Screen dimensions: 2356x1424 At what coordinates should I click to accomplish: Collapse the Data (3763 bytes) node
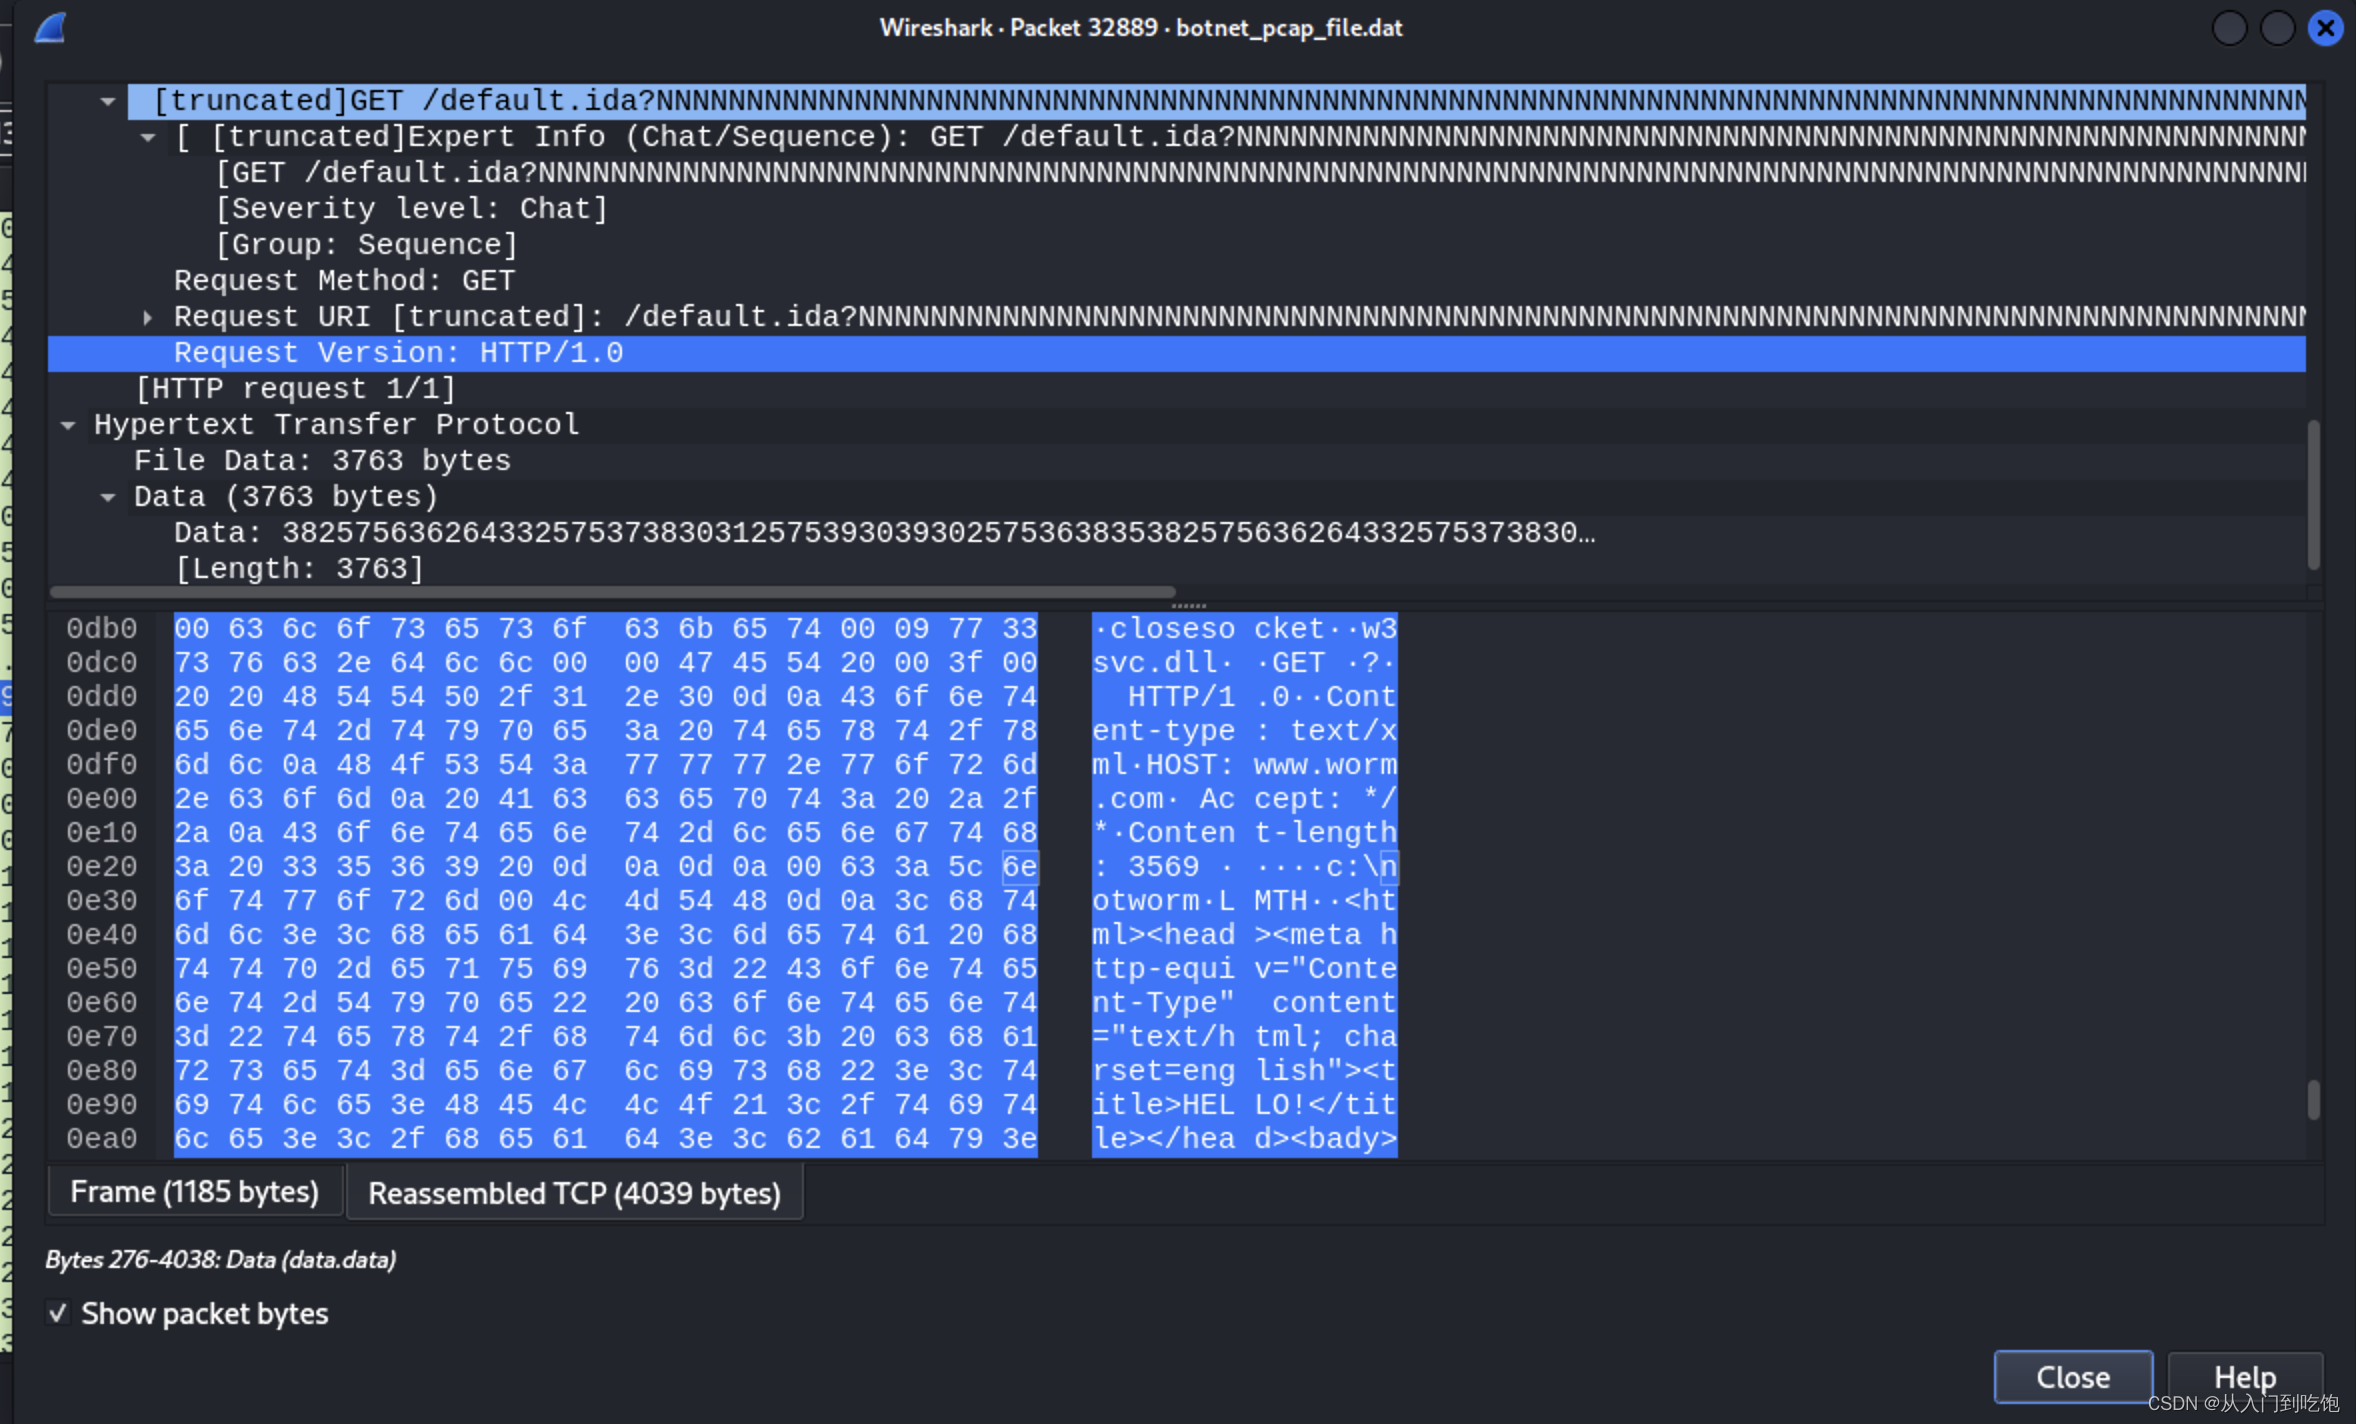(x=108, y=497)
